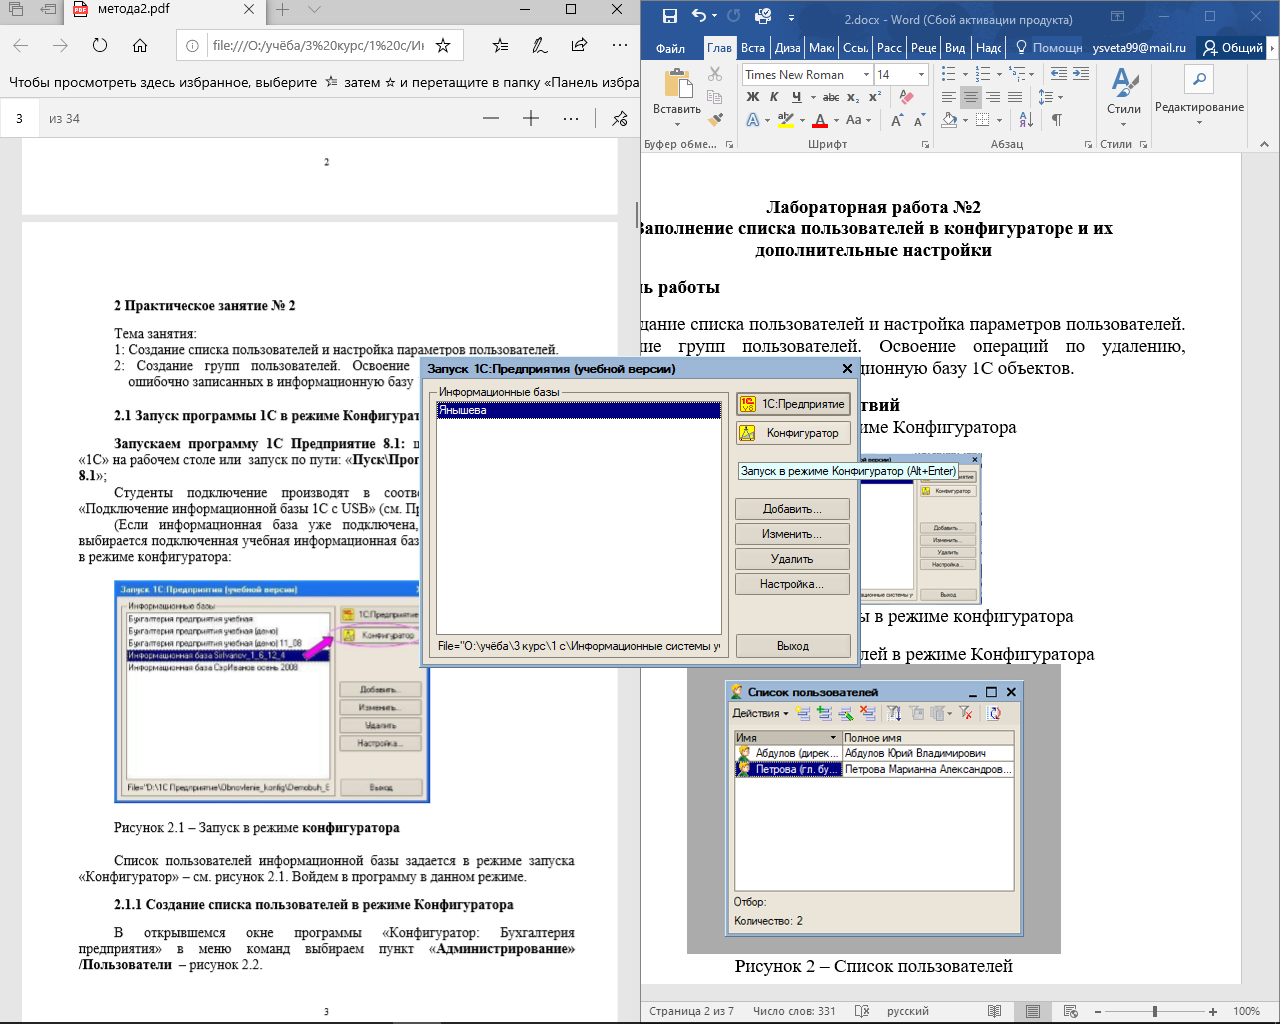
Task: Open the Файл menu tab in Word
Action: (x=670, y=48)
